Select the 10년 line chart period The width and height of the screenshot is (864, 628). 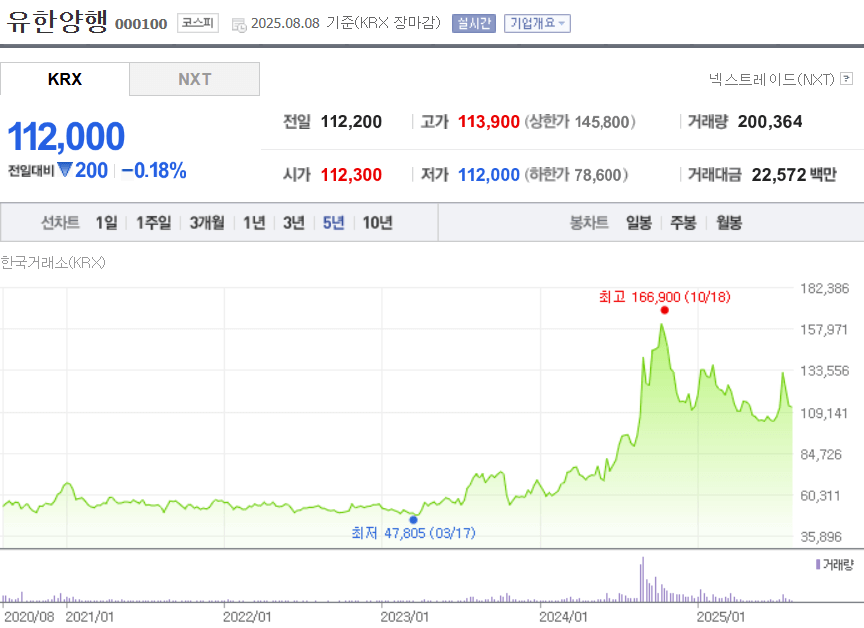pos(377,223)
